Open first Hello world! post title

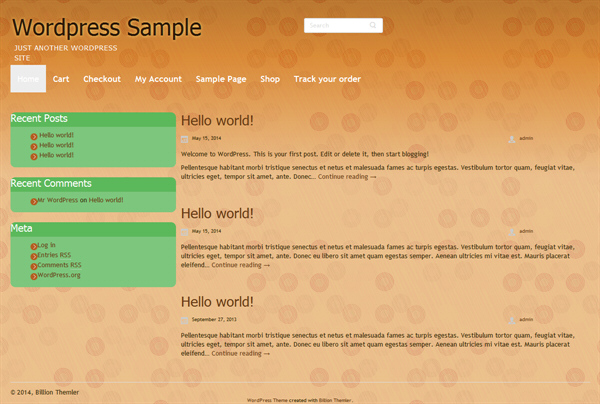coord(217,121)
